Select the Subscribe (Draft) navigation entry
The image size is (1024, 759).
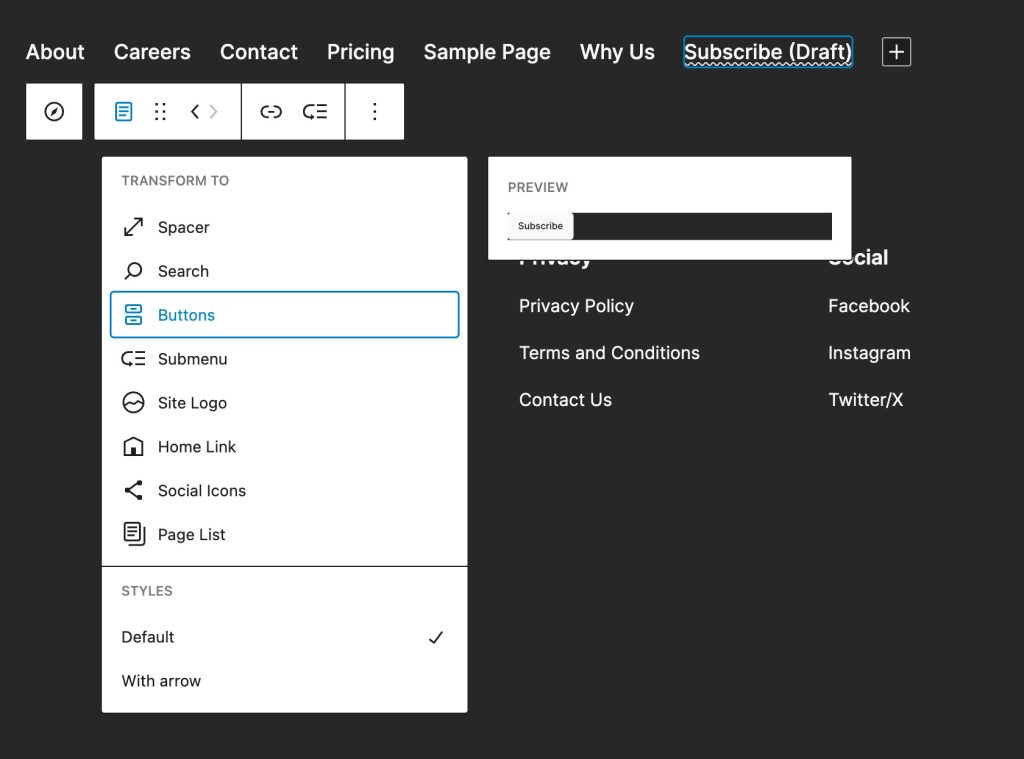(767, 51)
